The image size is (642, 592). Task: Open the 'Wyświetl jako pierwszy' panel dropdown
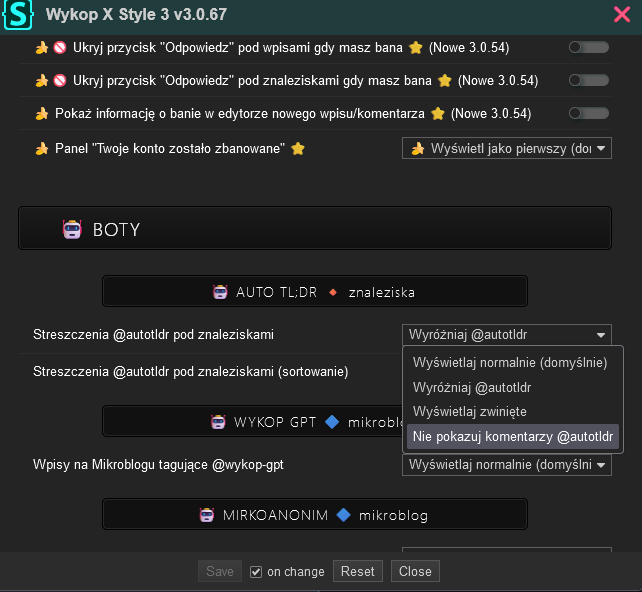[506, 149]
